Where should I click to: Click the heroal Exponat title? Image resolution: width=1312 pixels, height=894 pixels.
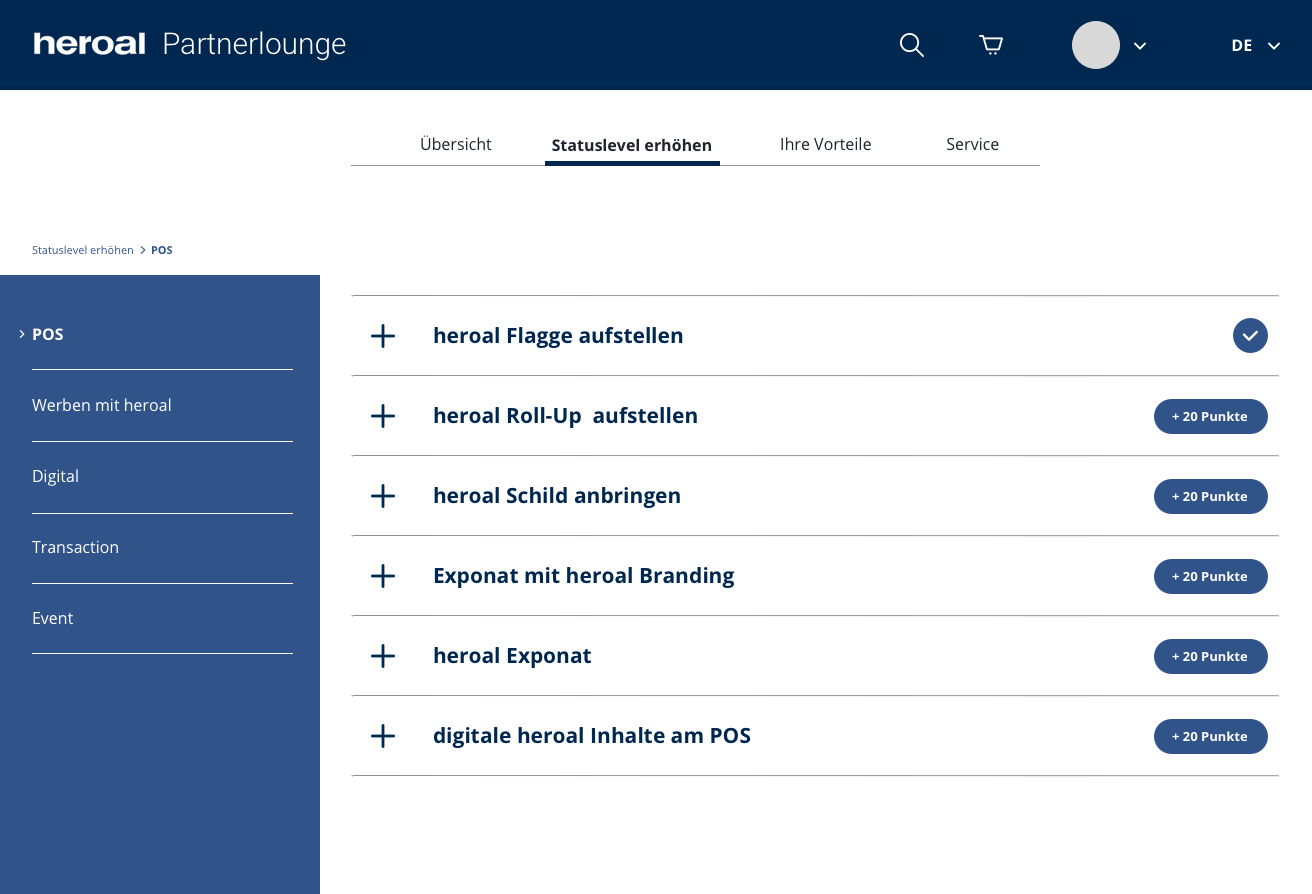click(512, 656)
